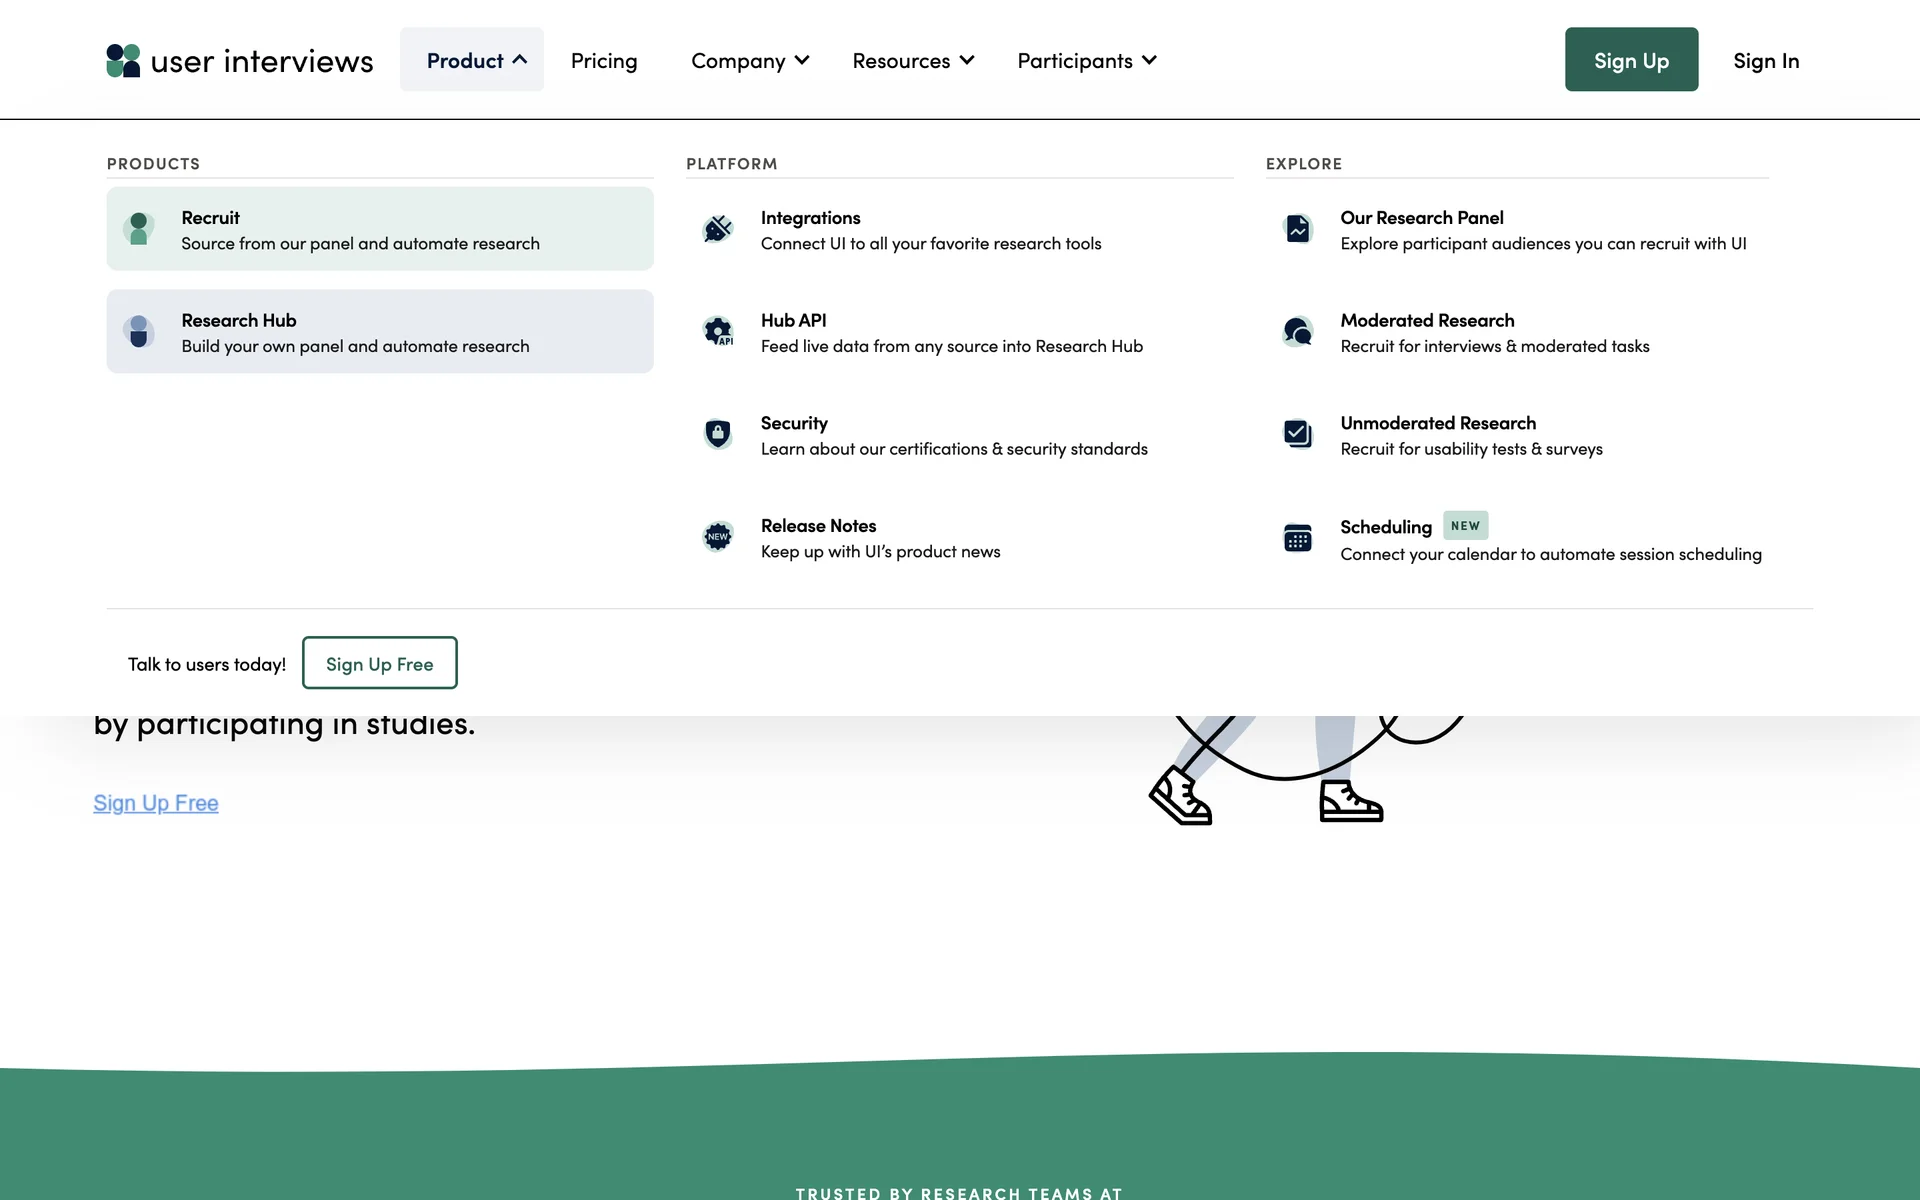Click the Scheduling calendar icon
This screenshot has width=1920, height=1200.
pos(1297,538)
